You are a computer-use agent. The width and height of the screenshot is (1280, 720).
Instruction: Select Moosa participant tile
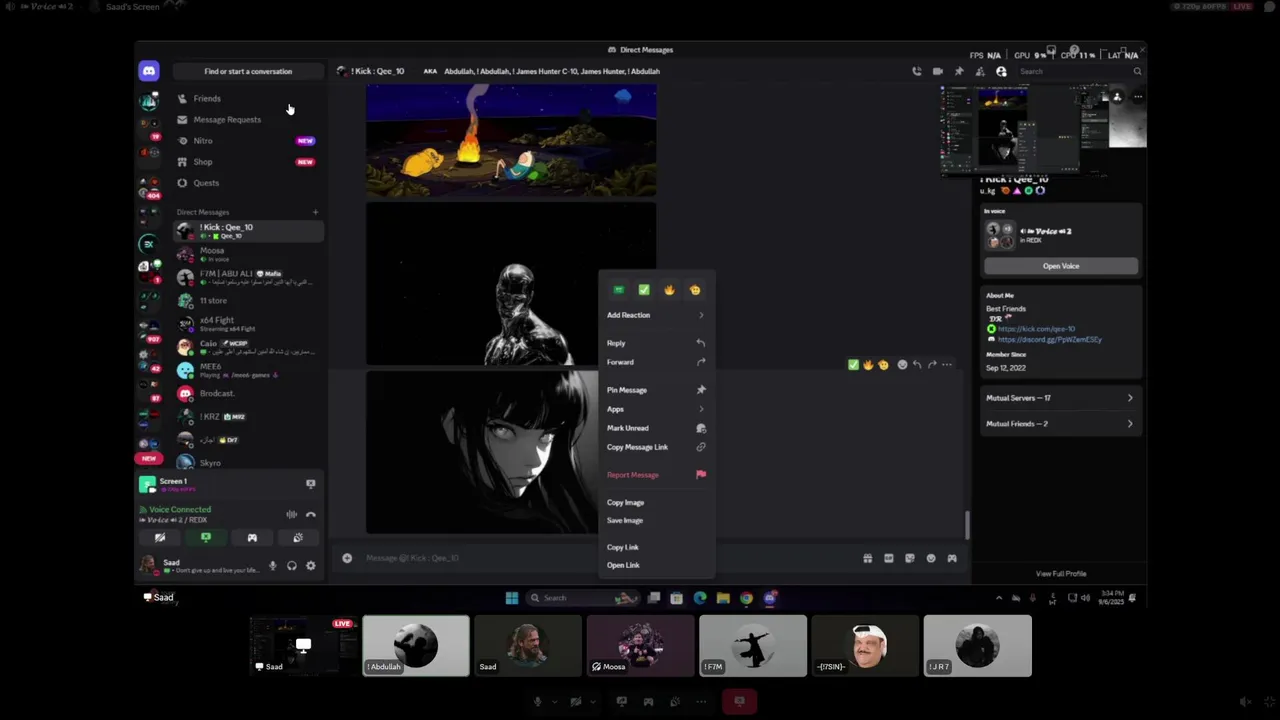coord(640,646)
